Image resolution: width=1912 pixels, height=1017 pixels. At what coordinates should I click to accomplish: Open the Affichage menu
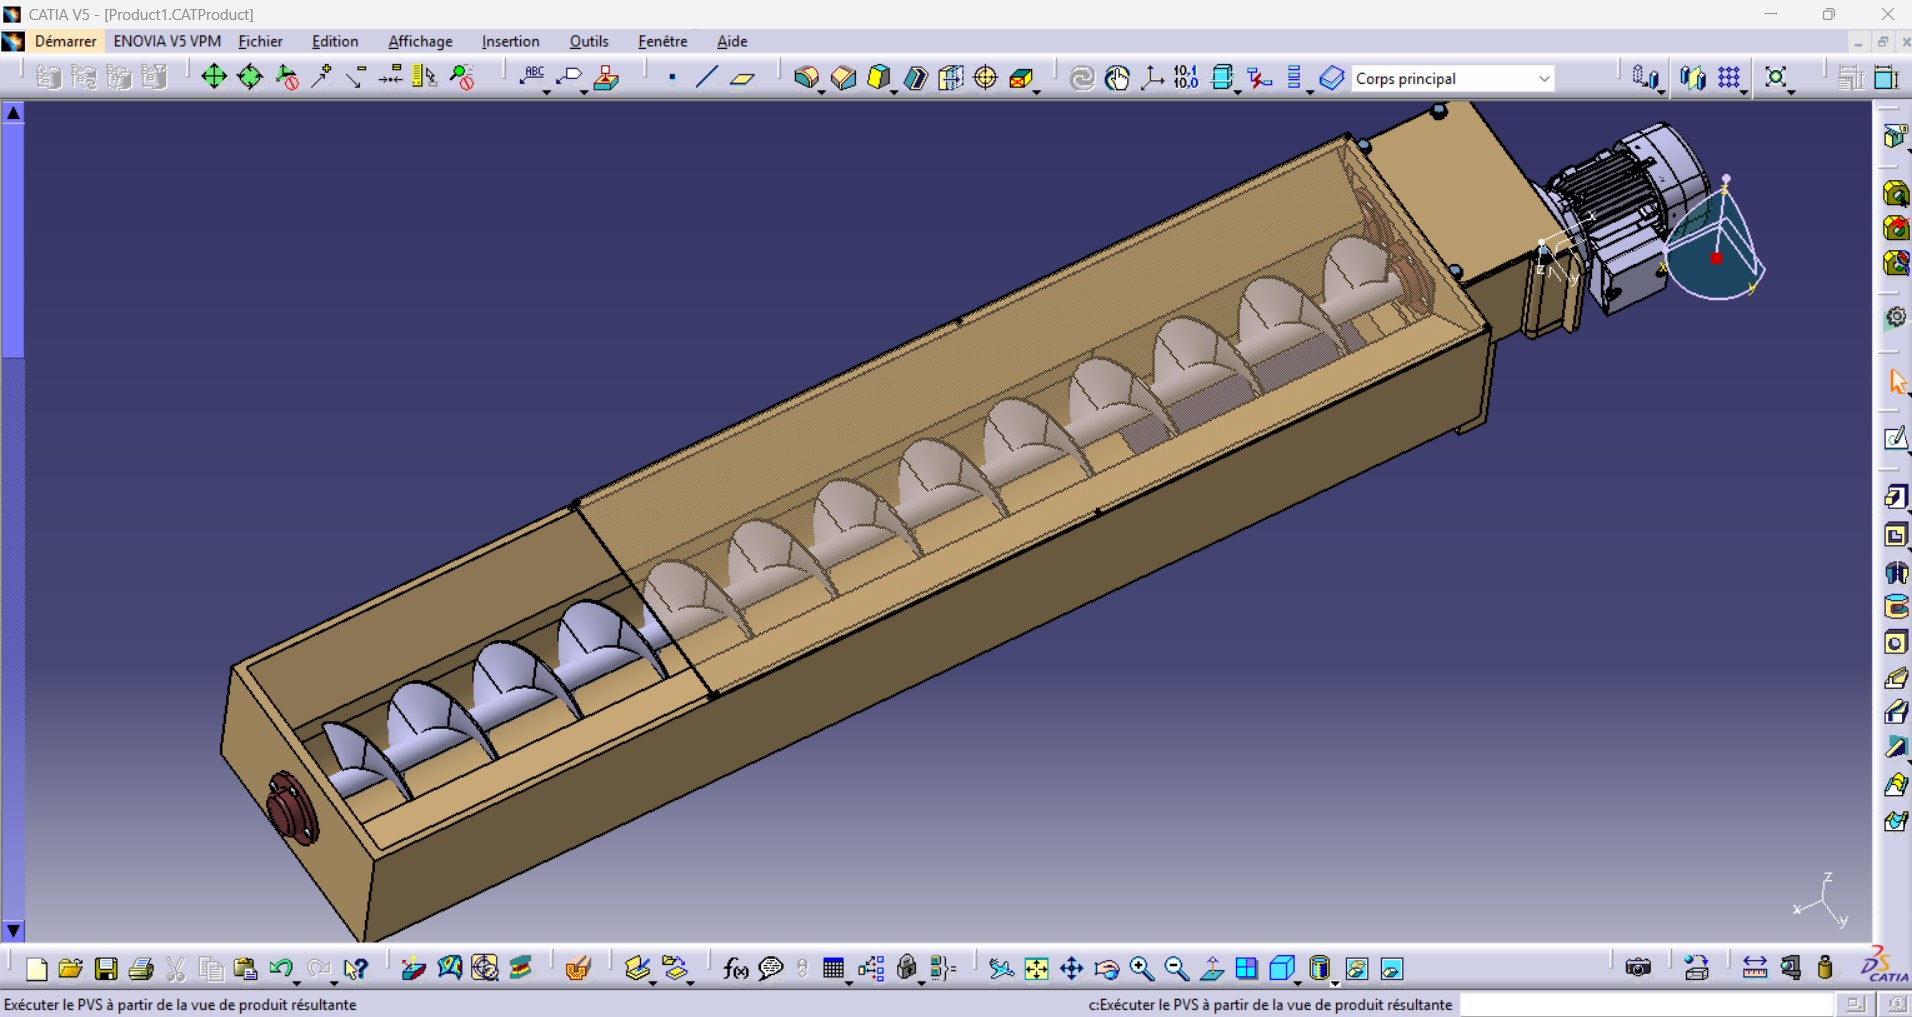click(x=420, y=41)
